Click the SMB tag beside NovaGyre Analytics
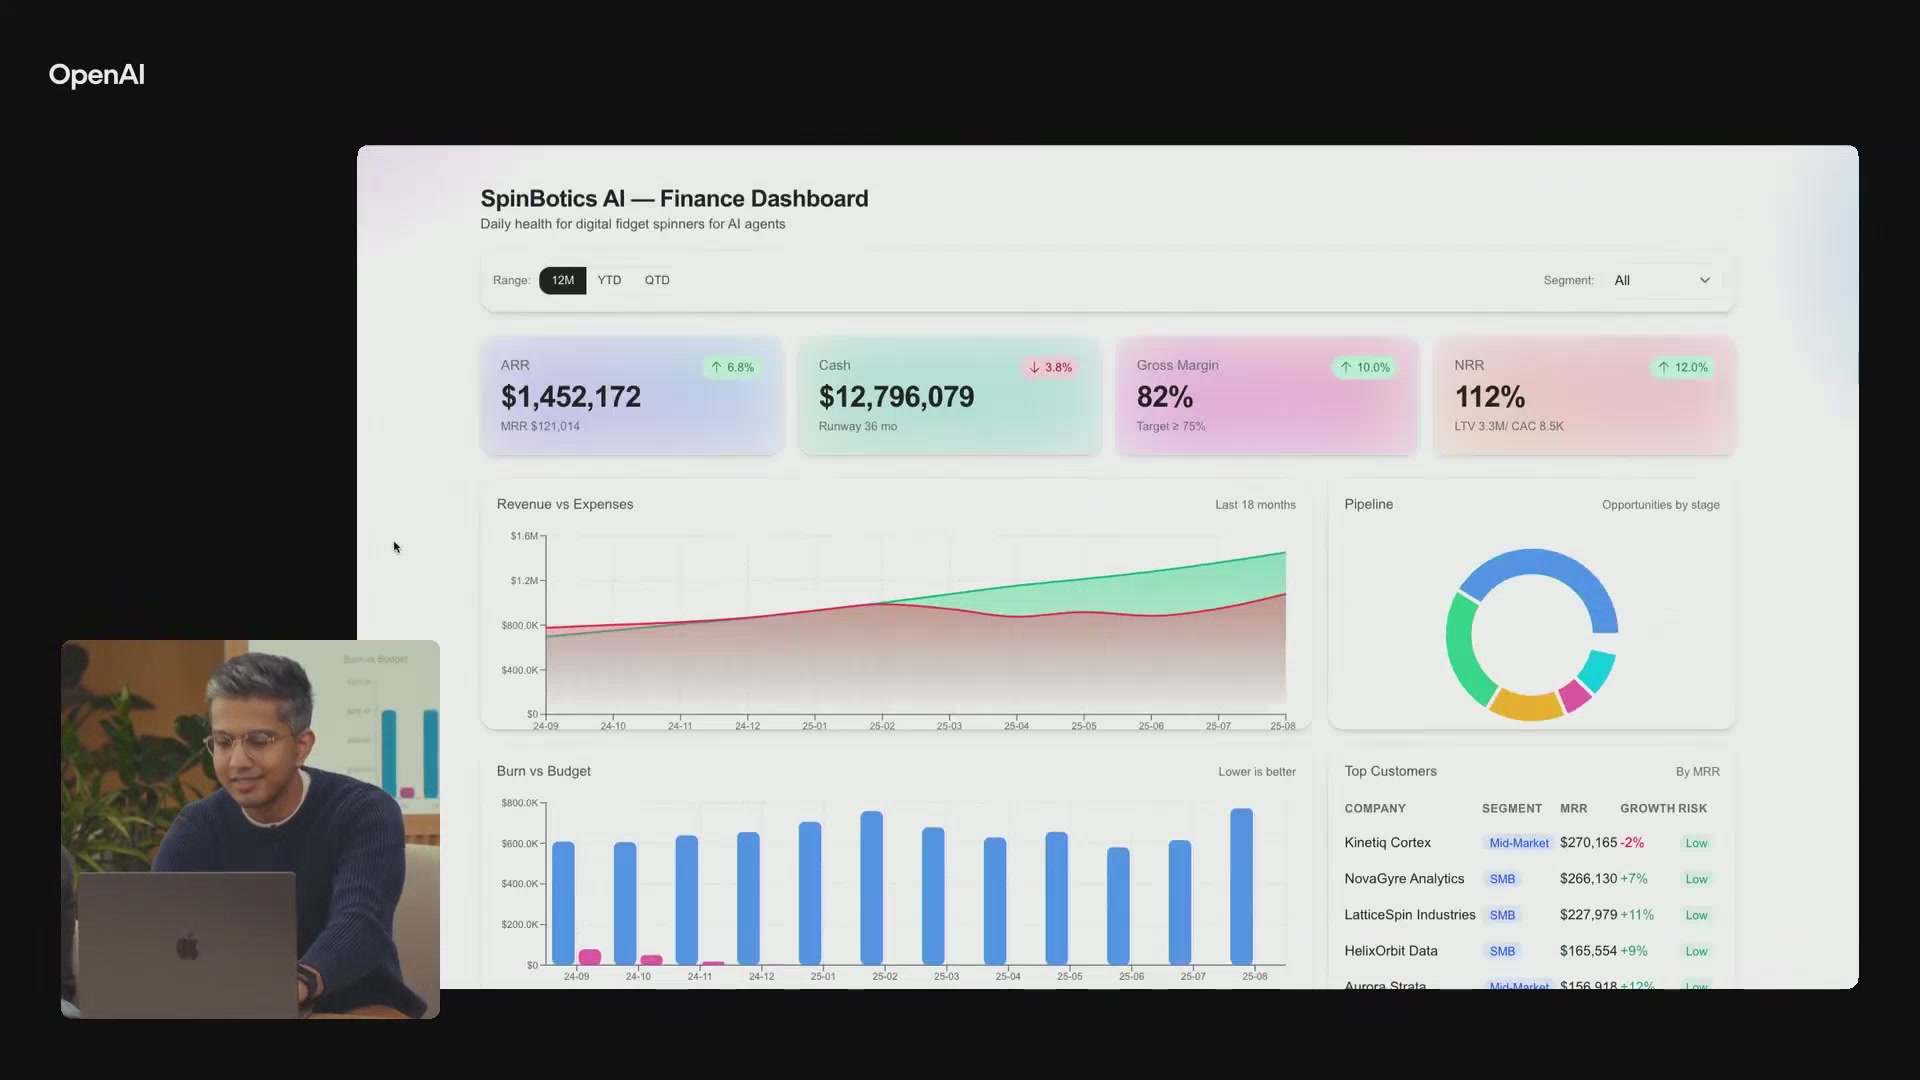This screenshot has height=1080, width=1920. [1503, 878]
